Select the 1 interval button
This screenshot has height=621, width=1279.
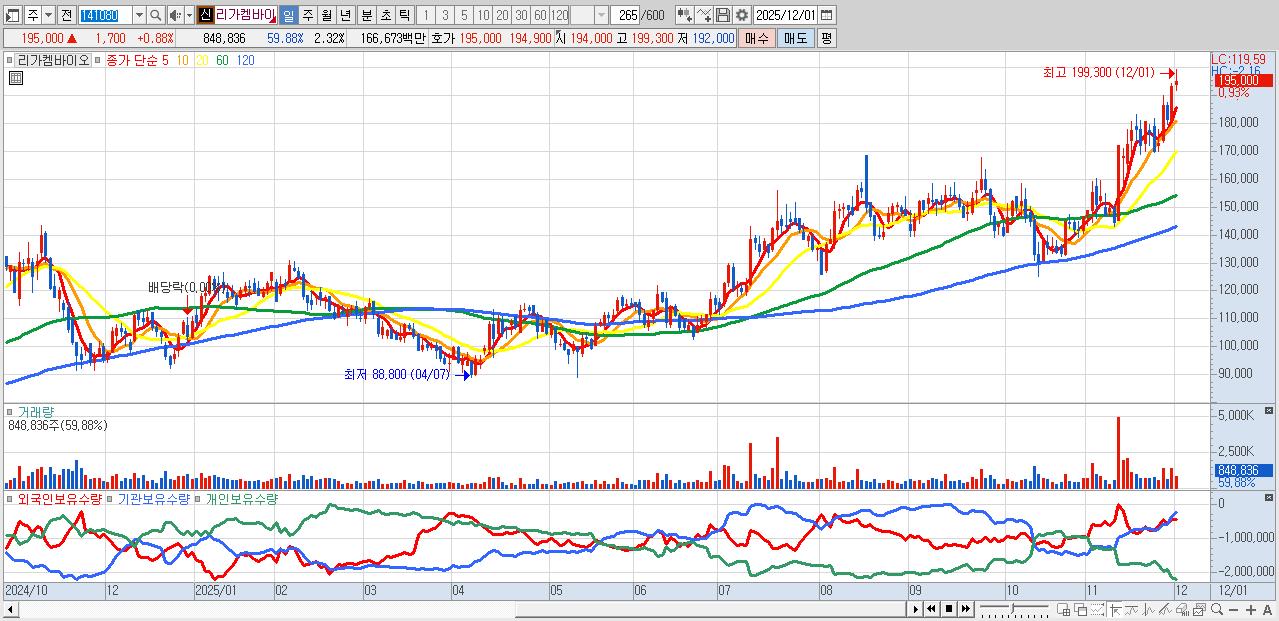pos(426,15)
